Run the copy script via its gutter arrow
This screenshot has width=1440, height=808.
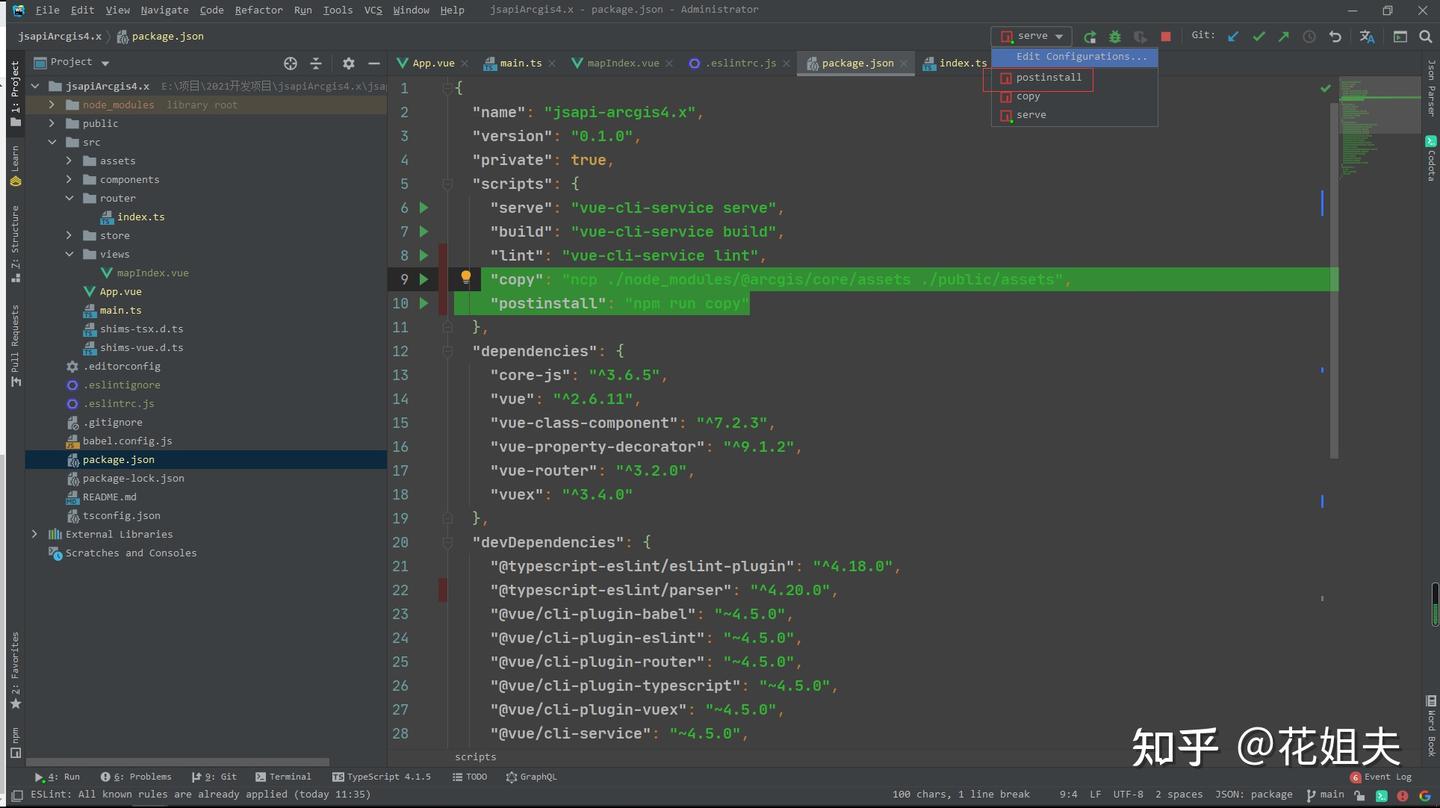coord(423,279)
